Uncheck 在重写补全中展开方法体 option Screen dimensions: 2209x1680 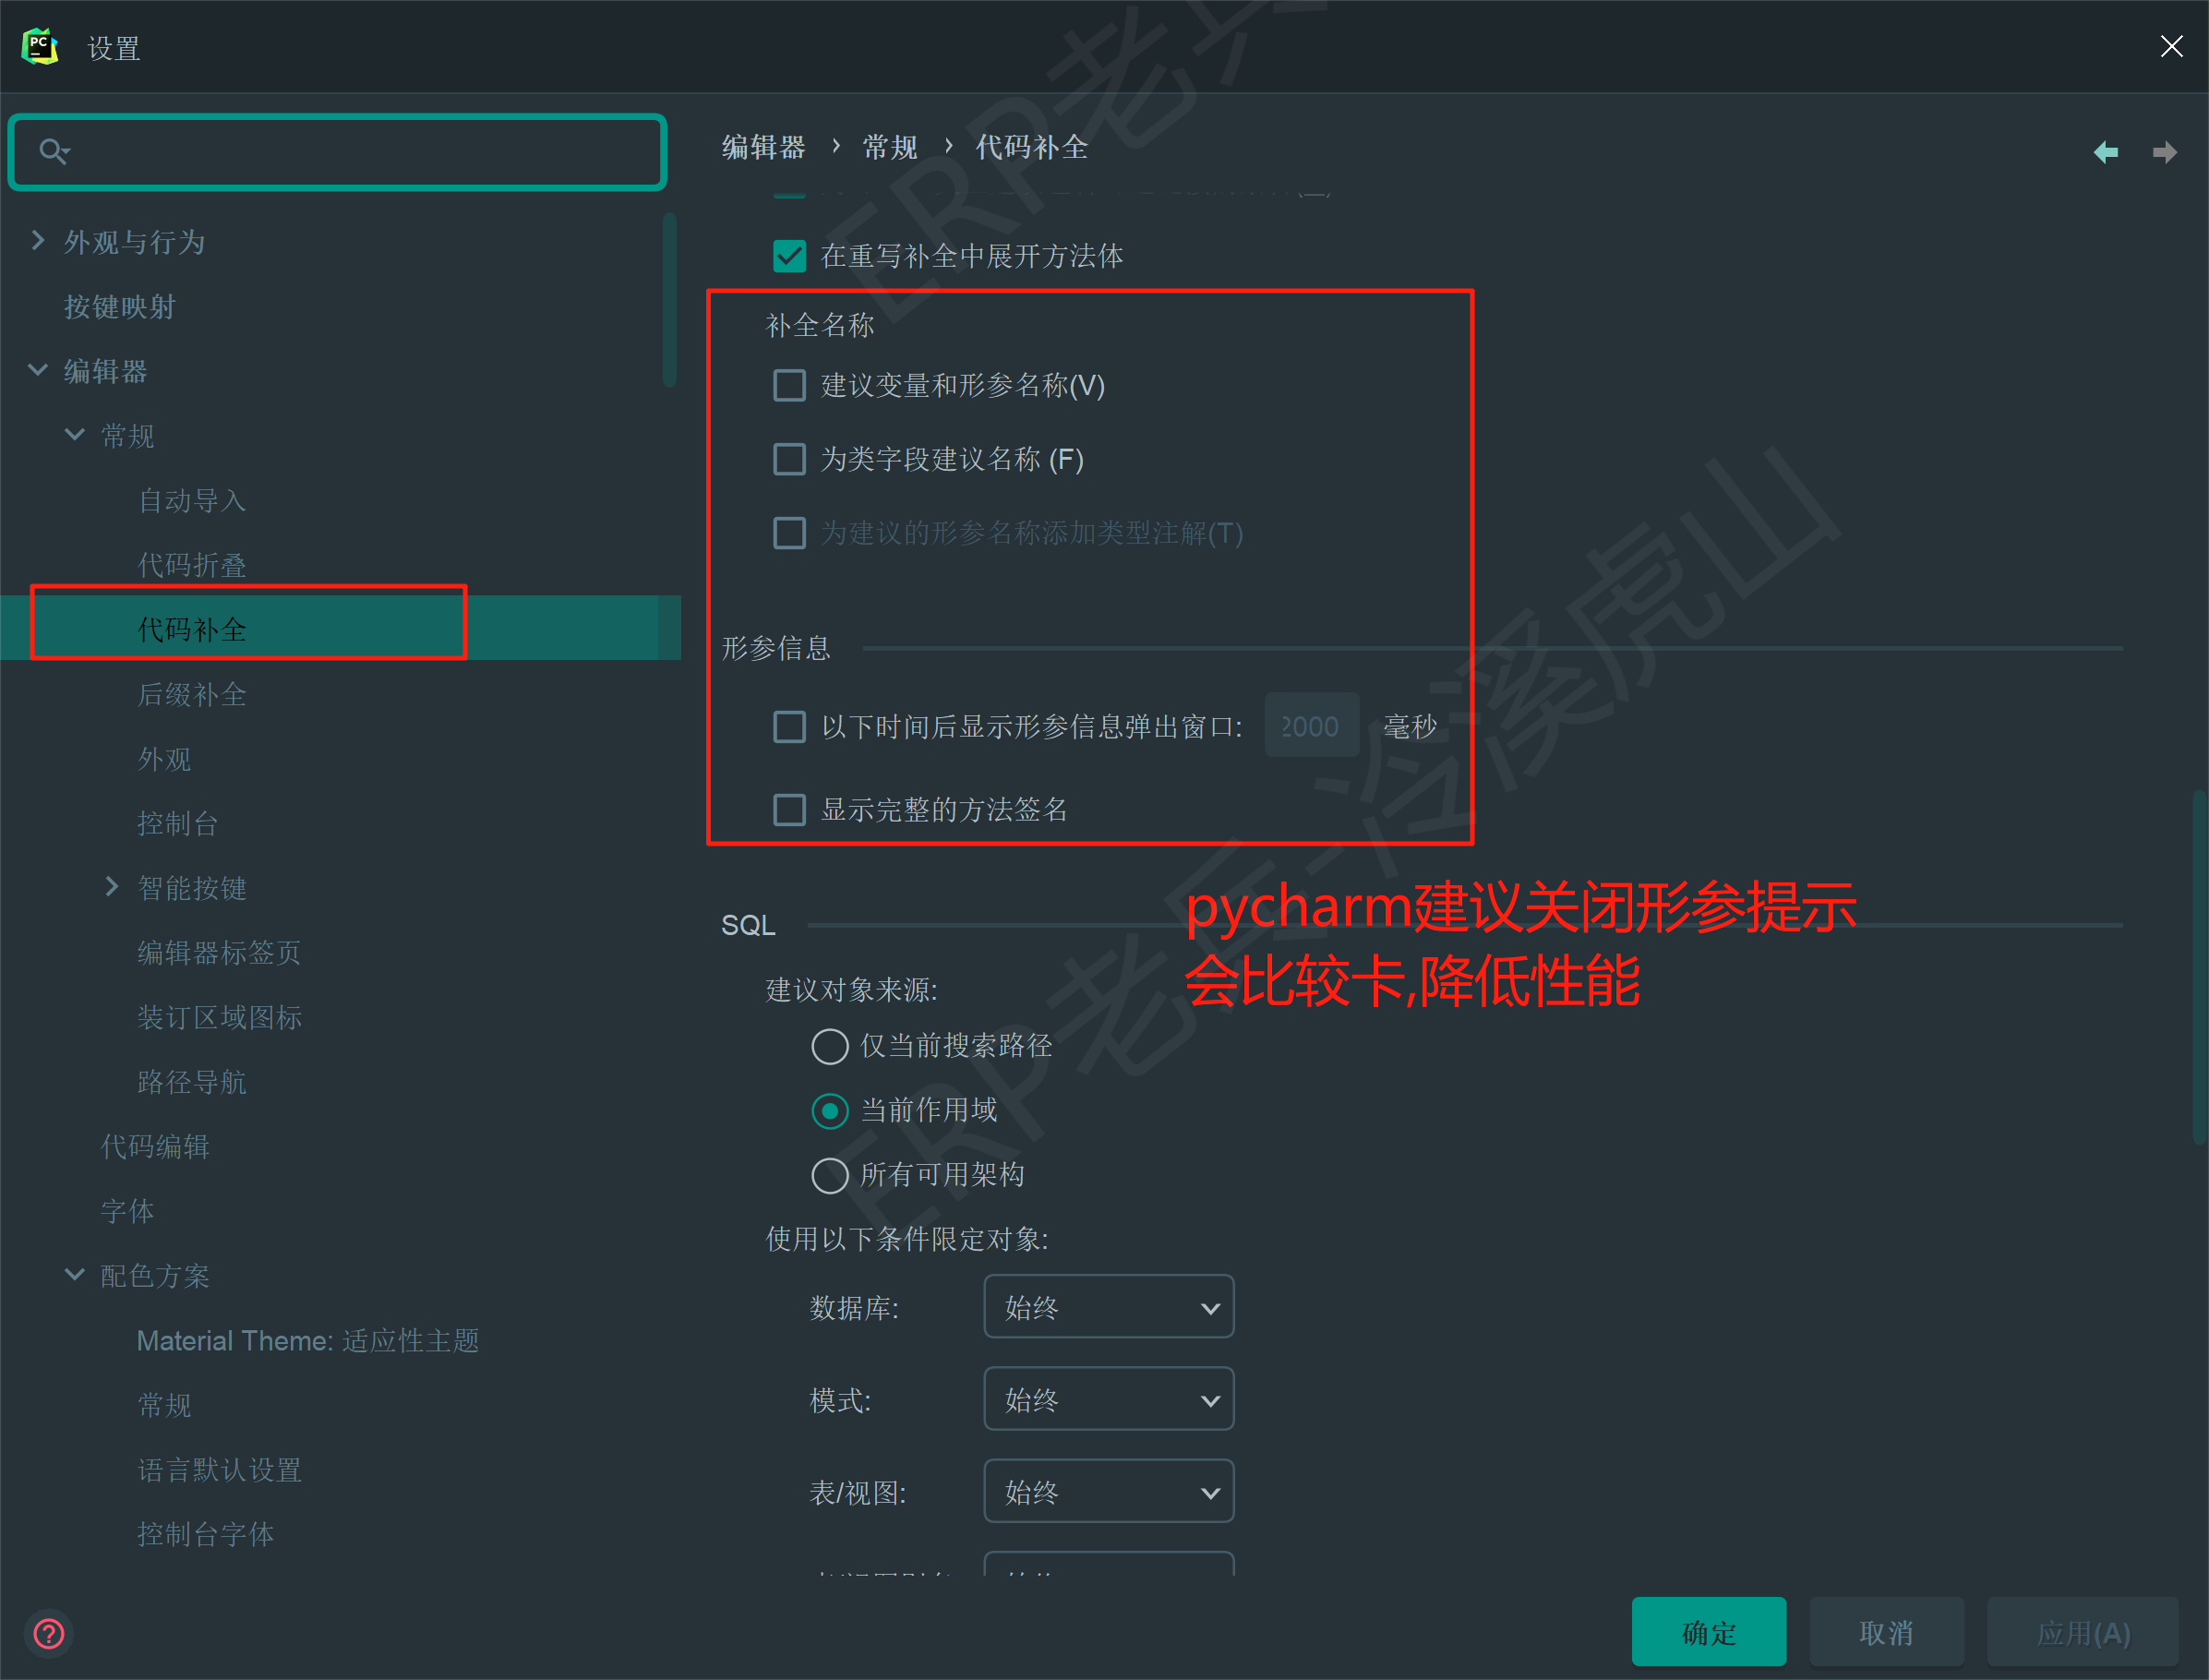[x=789, y=256]
